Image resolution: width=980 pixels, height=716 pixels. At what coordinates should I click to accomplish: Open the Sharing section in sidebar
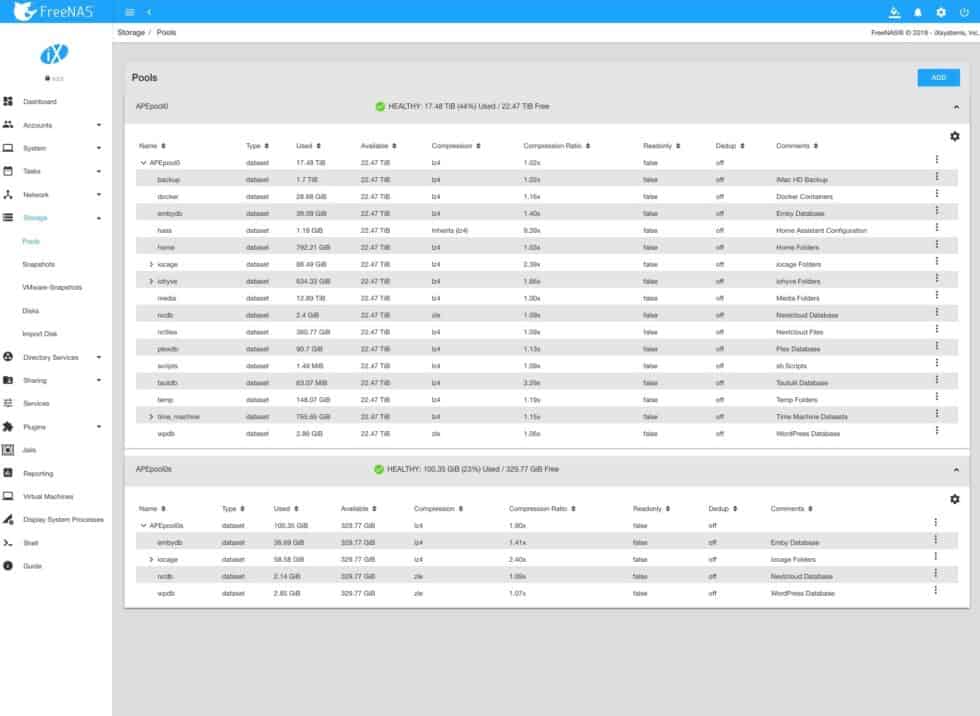tap(40, 378)
